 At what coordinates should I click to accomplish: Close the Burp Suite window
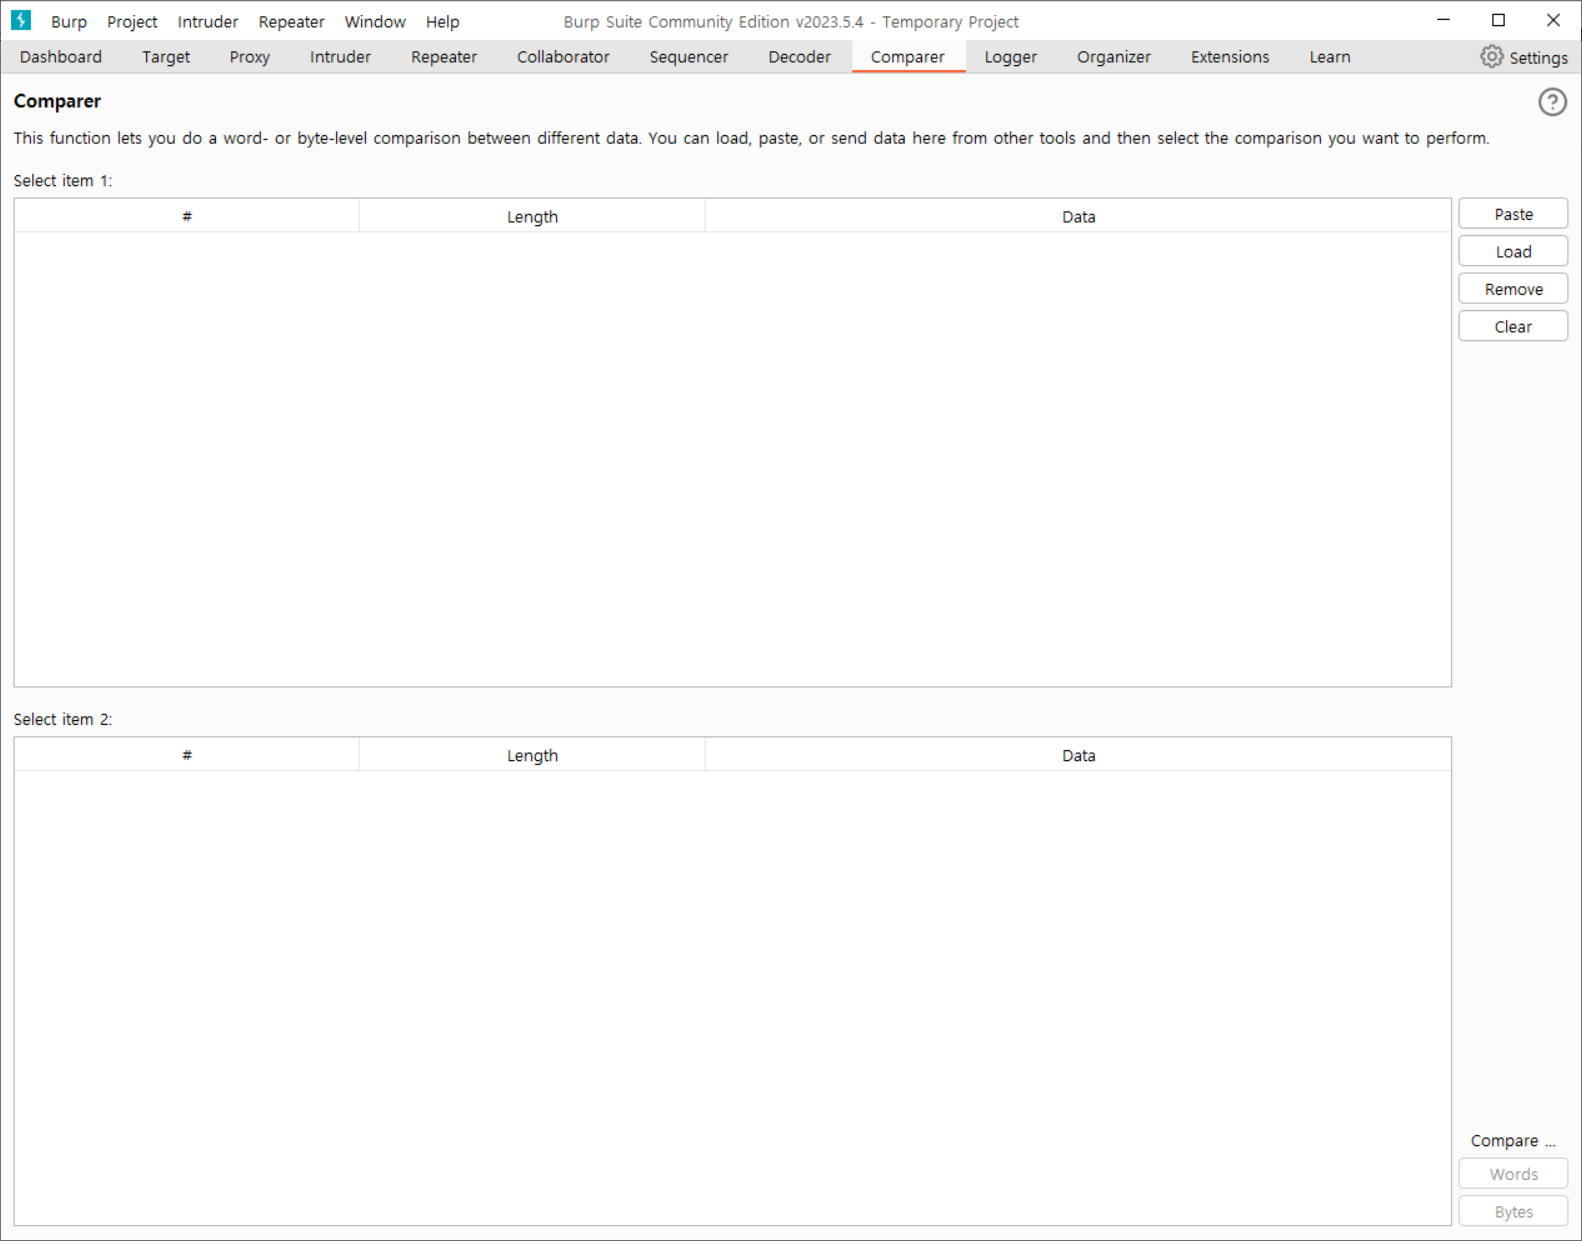(1553, 20)
